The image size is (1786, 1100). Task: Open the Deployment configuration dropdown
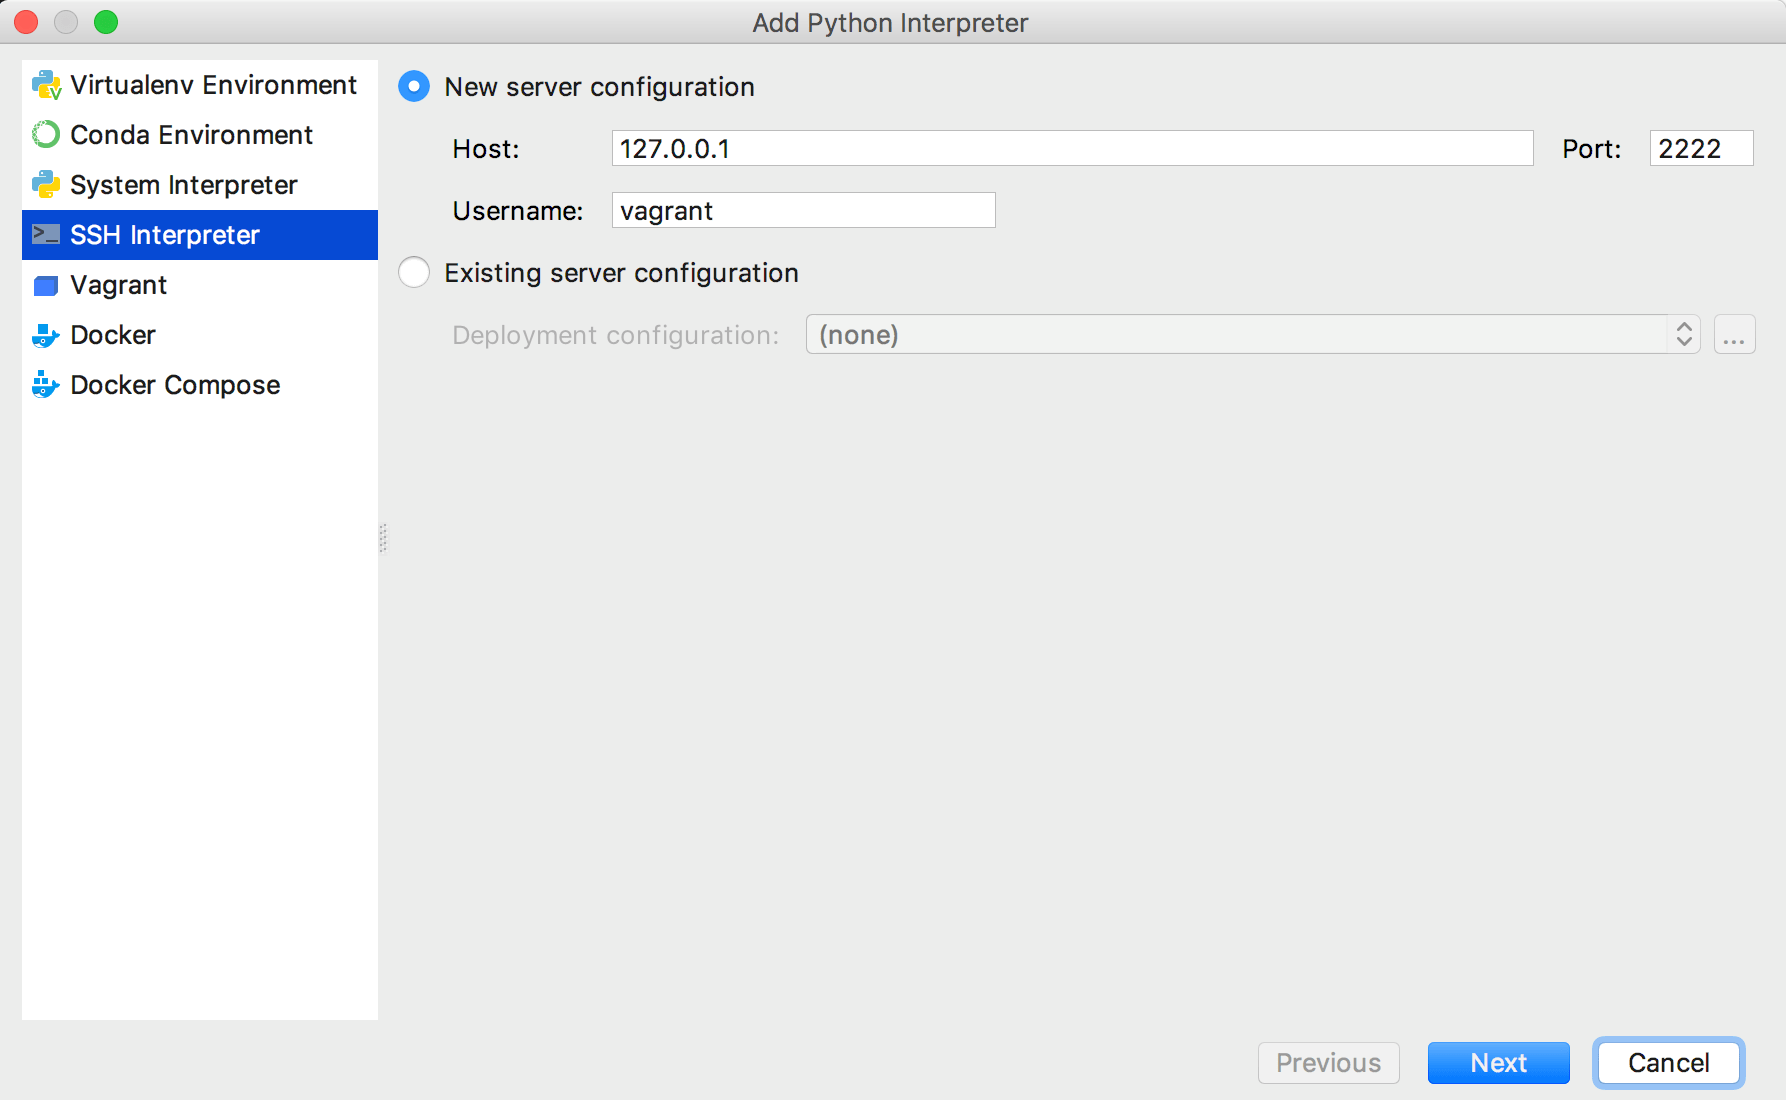tap(1250, 334)
